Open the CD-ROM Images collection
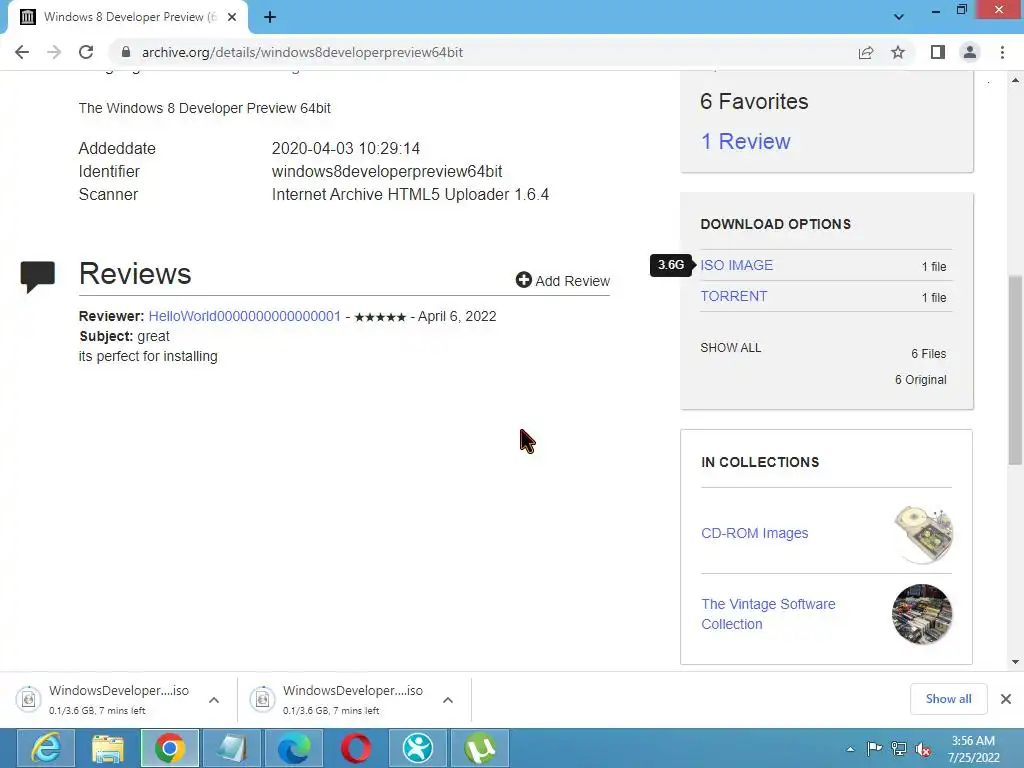This screenshot has height=768, width=1024. point(754,533)
